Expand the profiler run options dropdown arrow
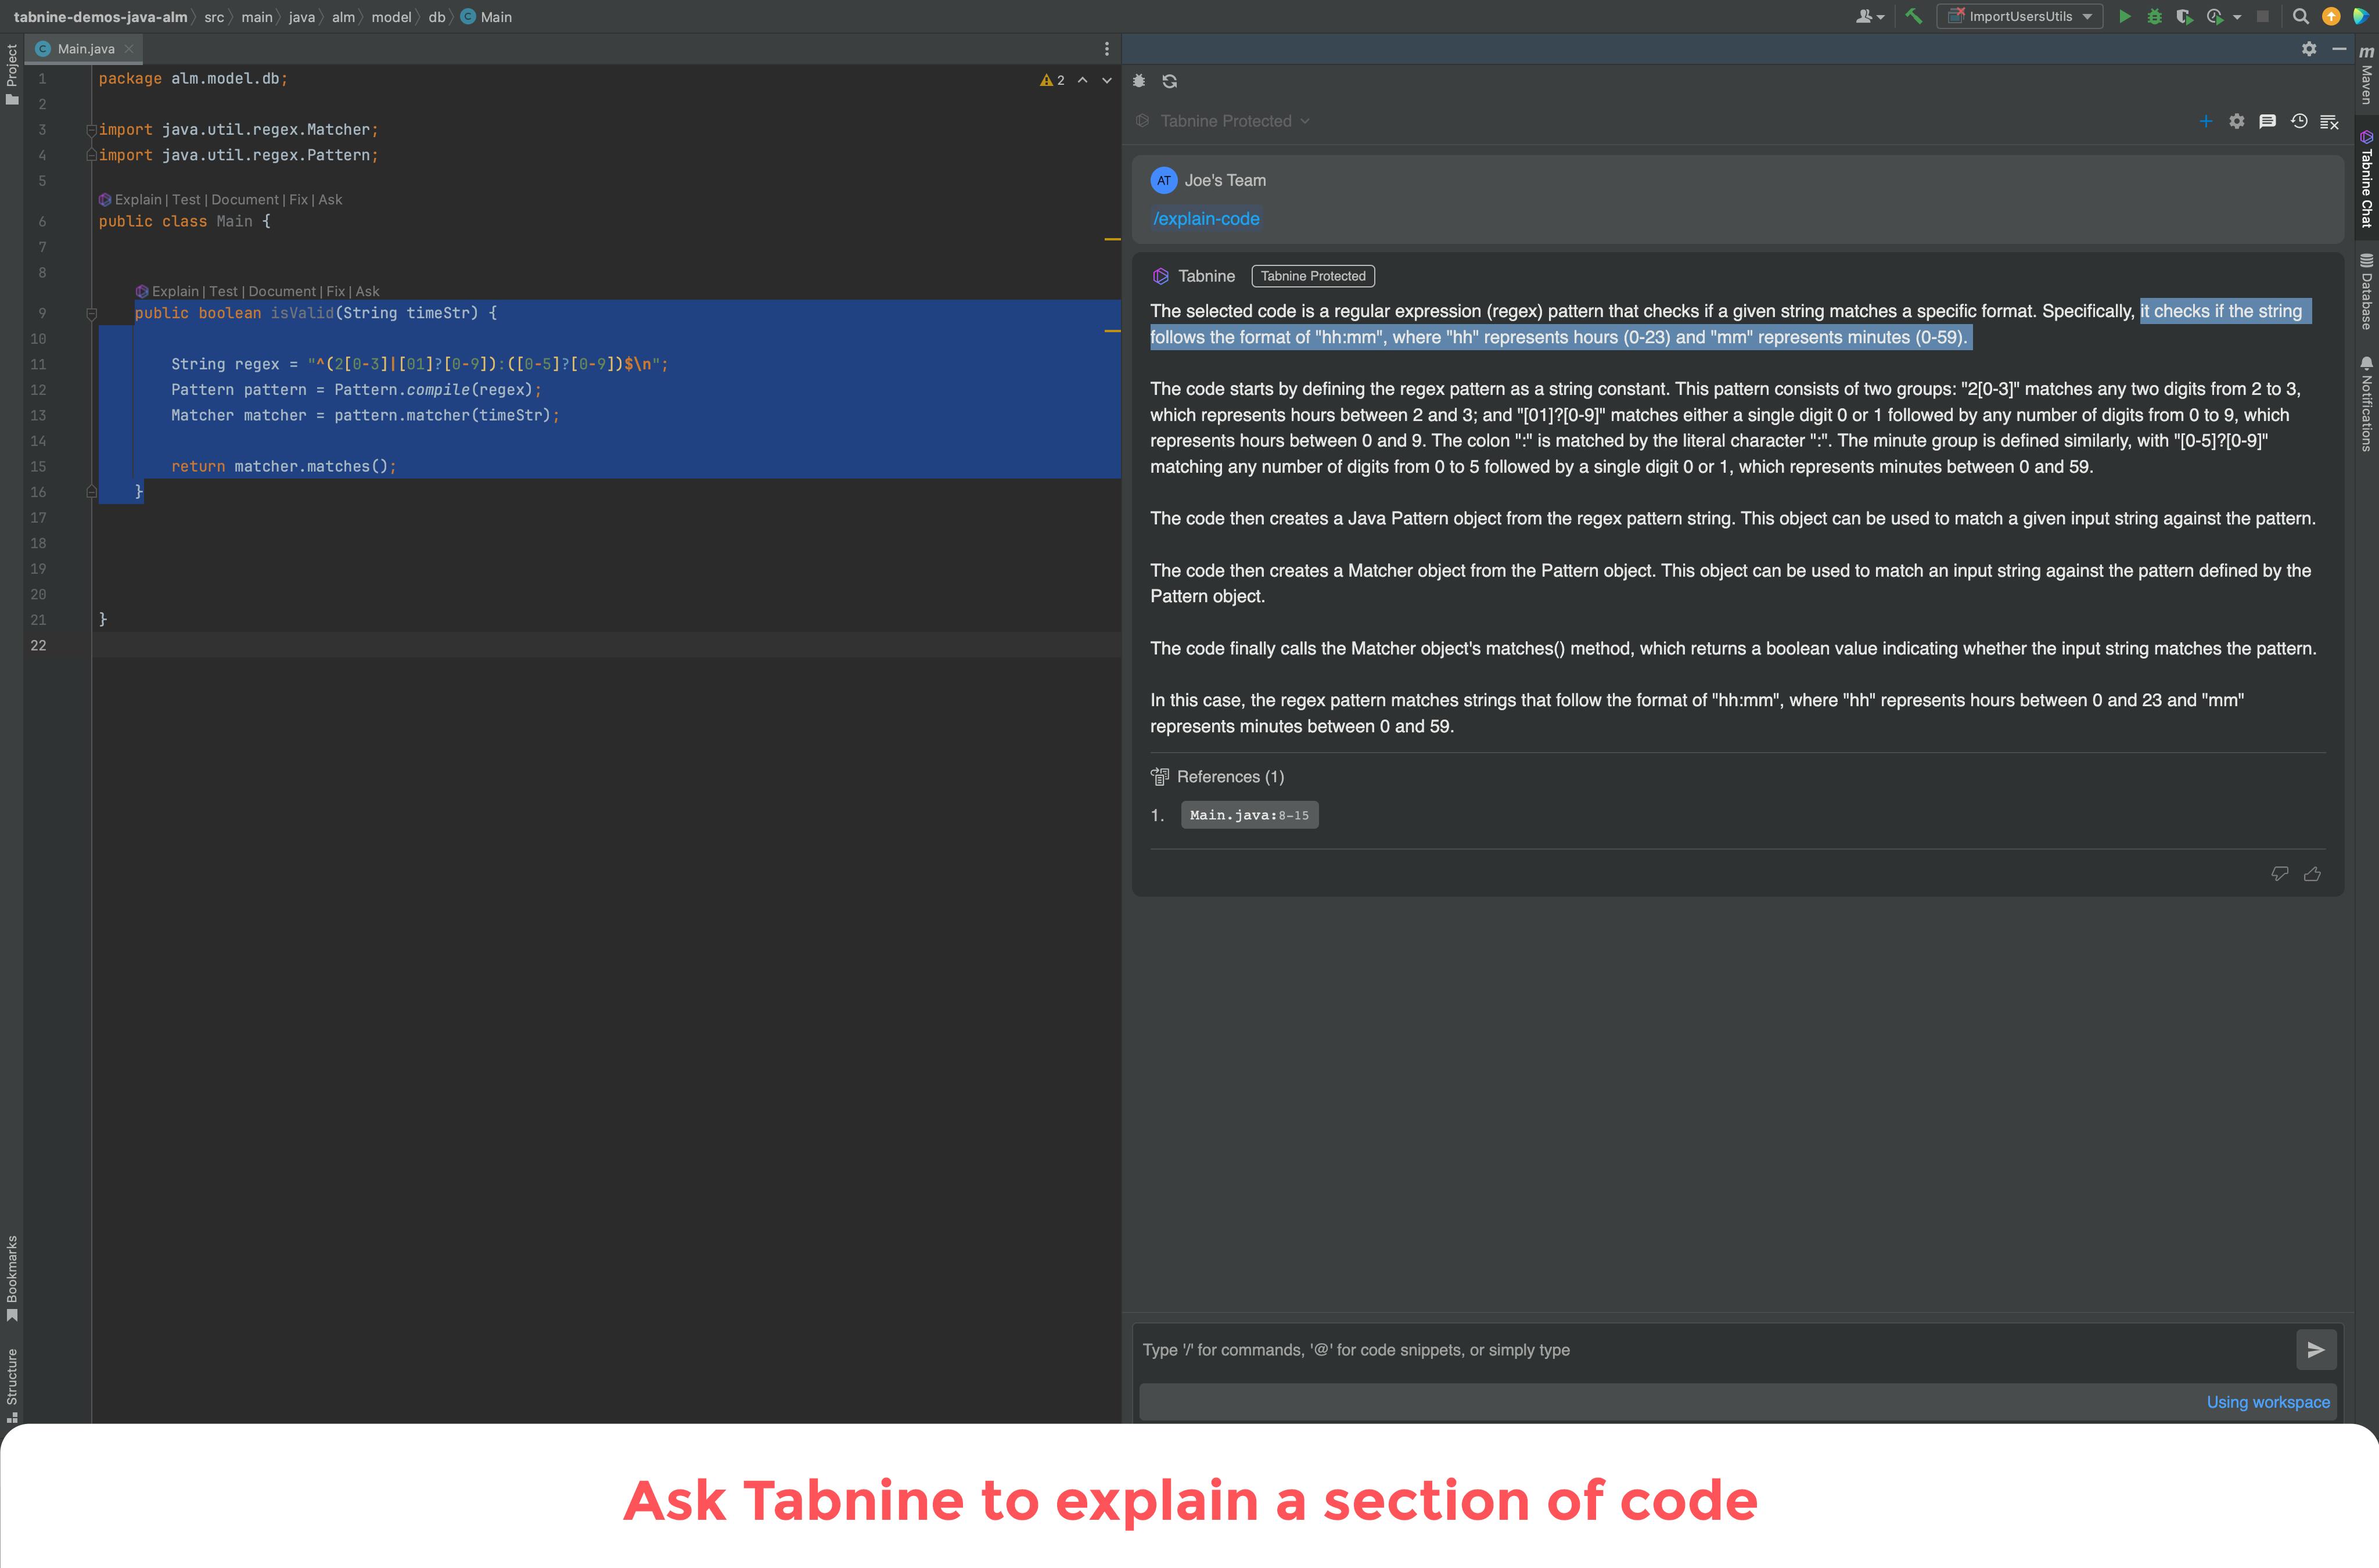The image size is (2379, 1568). [2237, 17]
